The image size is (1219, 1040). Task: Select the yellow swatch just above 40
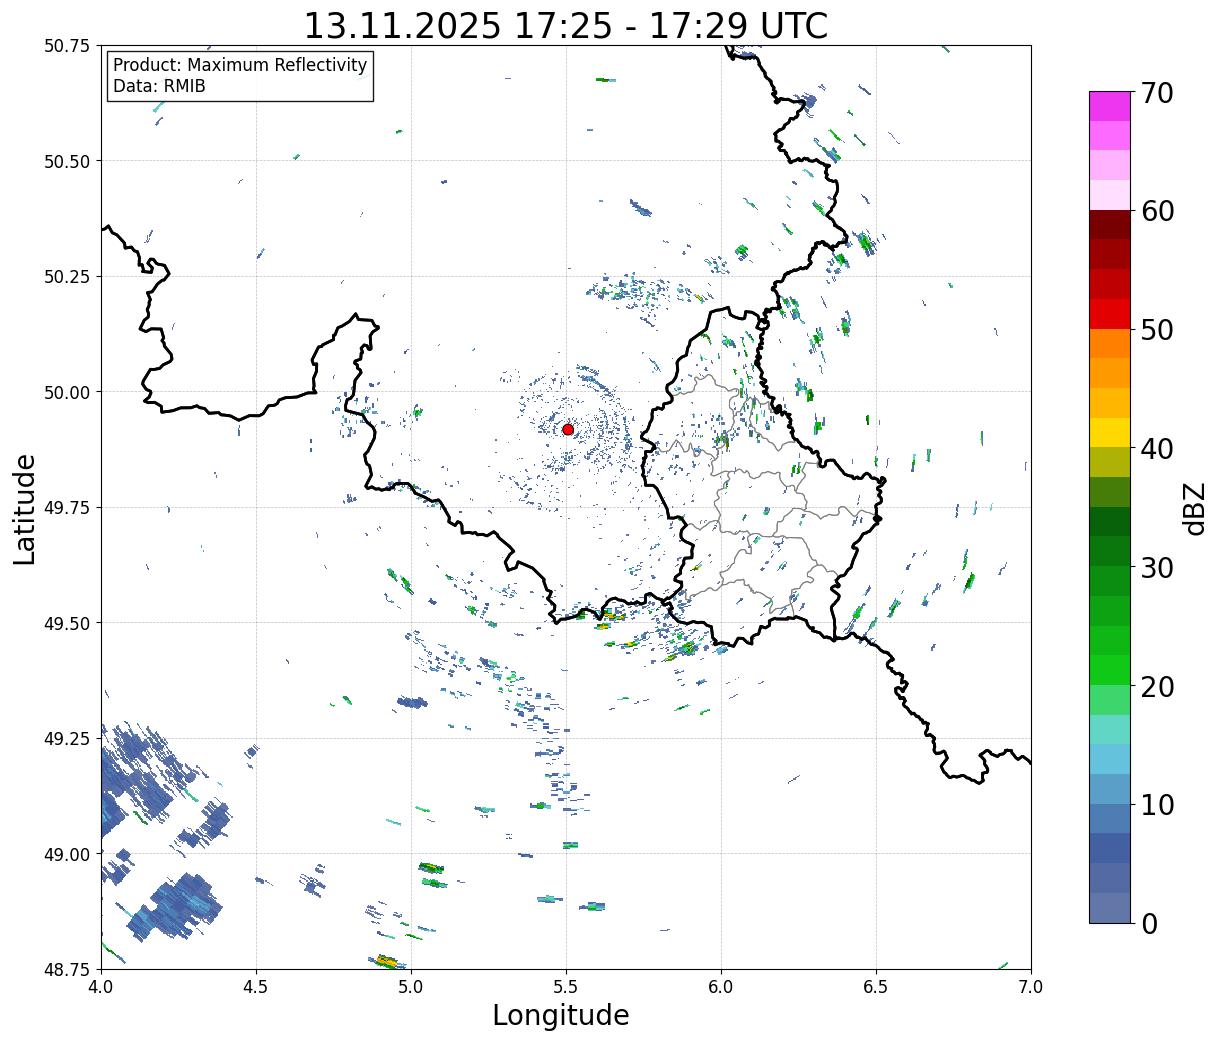(x=1109, y=432)
